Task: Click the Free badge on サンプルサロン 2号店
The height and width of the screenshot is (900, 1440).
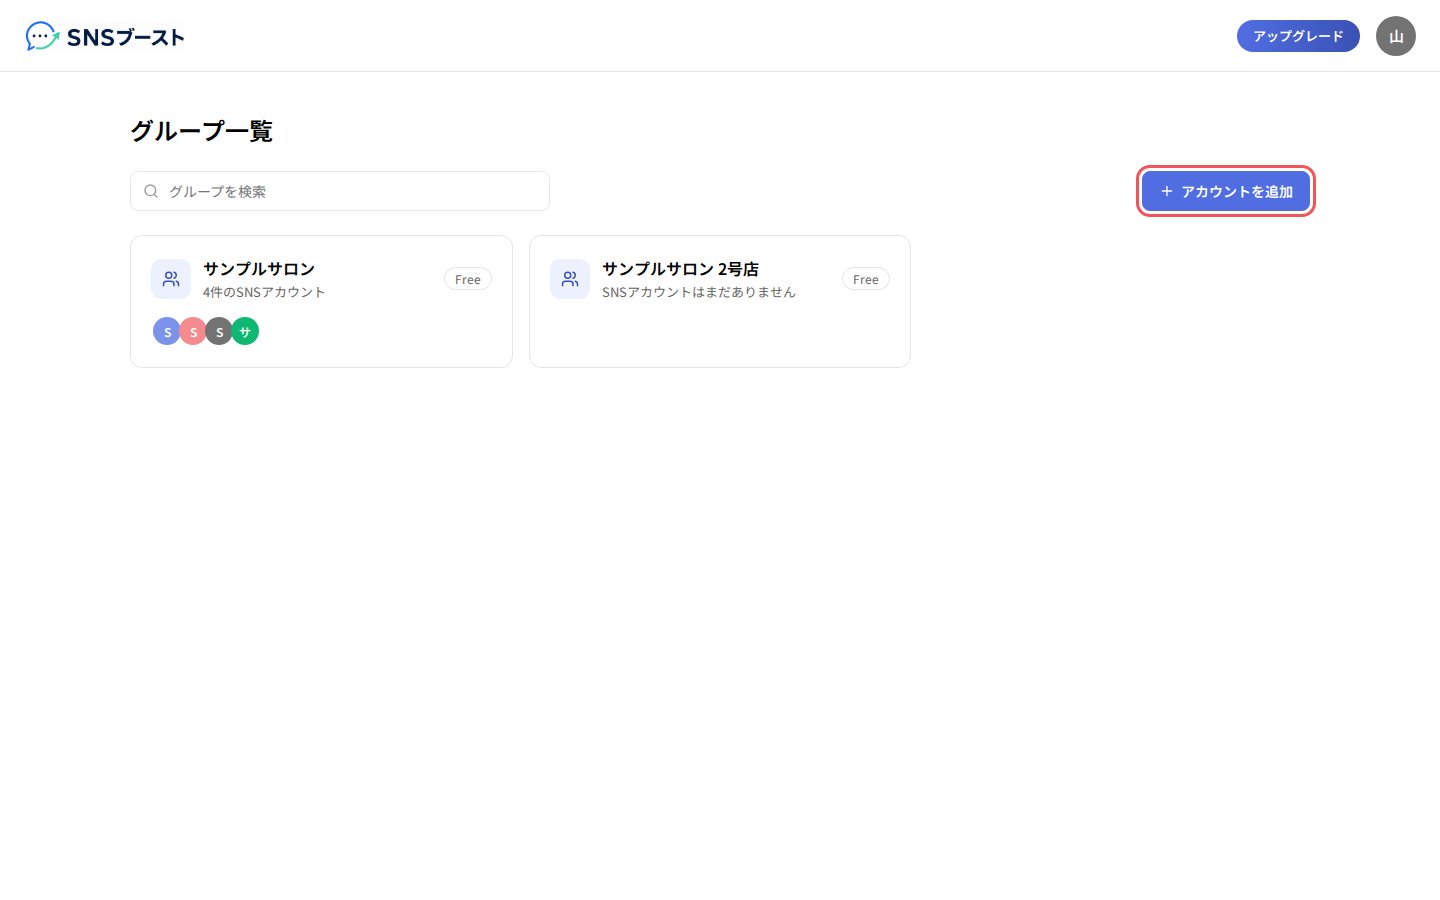Action: pos(866,279)
